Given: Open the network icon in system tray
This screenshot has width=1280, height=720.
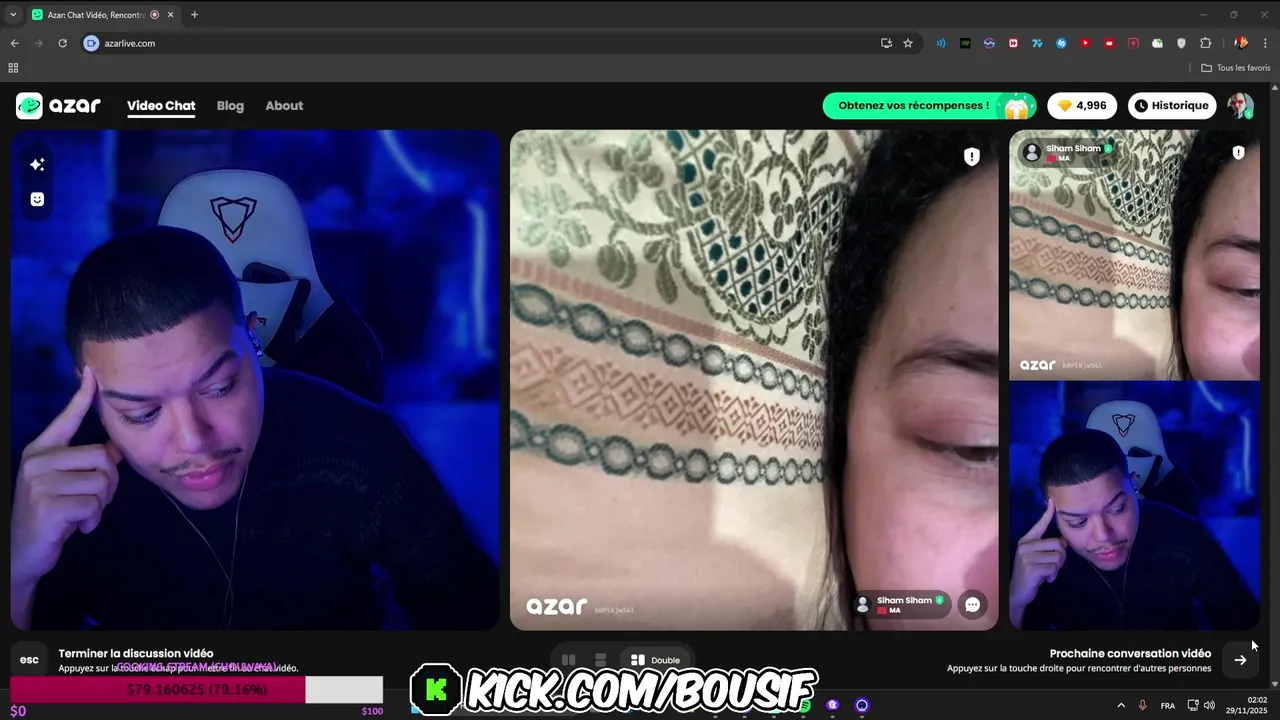Looking at the screenshot, I should point(1193,705).
